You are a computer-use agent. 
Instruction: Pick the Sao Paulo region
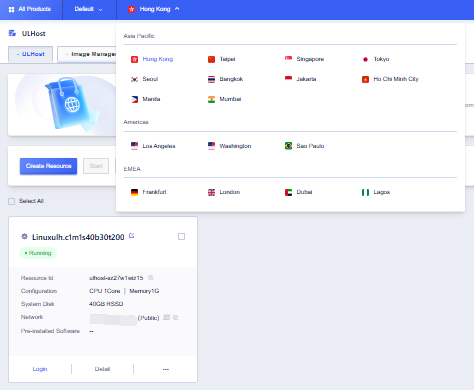(310, 146)
